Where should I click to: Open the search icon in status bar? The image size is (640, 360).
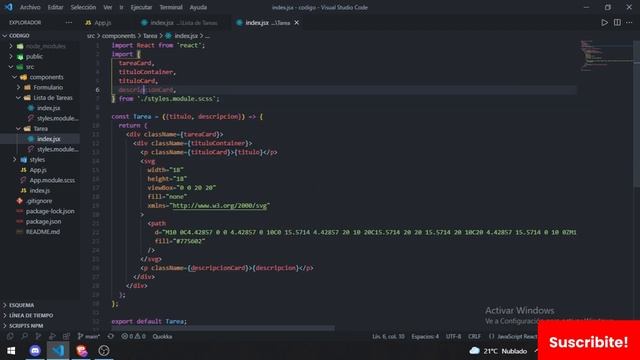coord(24,336)
